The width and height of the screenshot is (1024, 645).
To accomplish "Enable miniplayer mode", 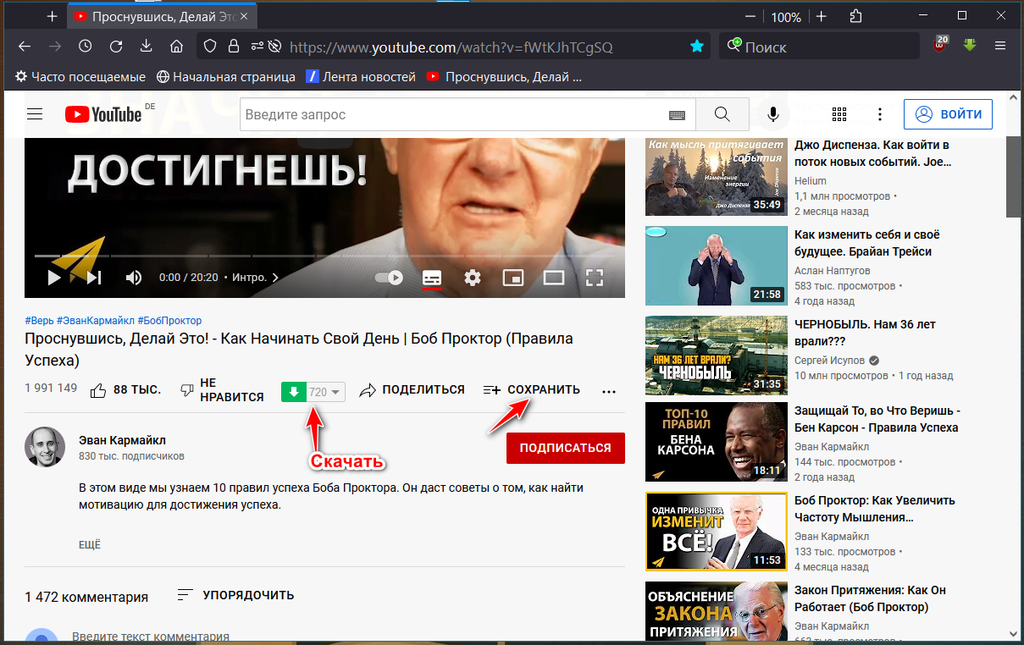I will click(x=513, y=277).
